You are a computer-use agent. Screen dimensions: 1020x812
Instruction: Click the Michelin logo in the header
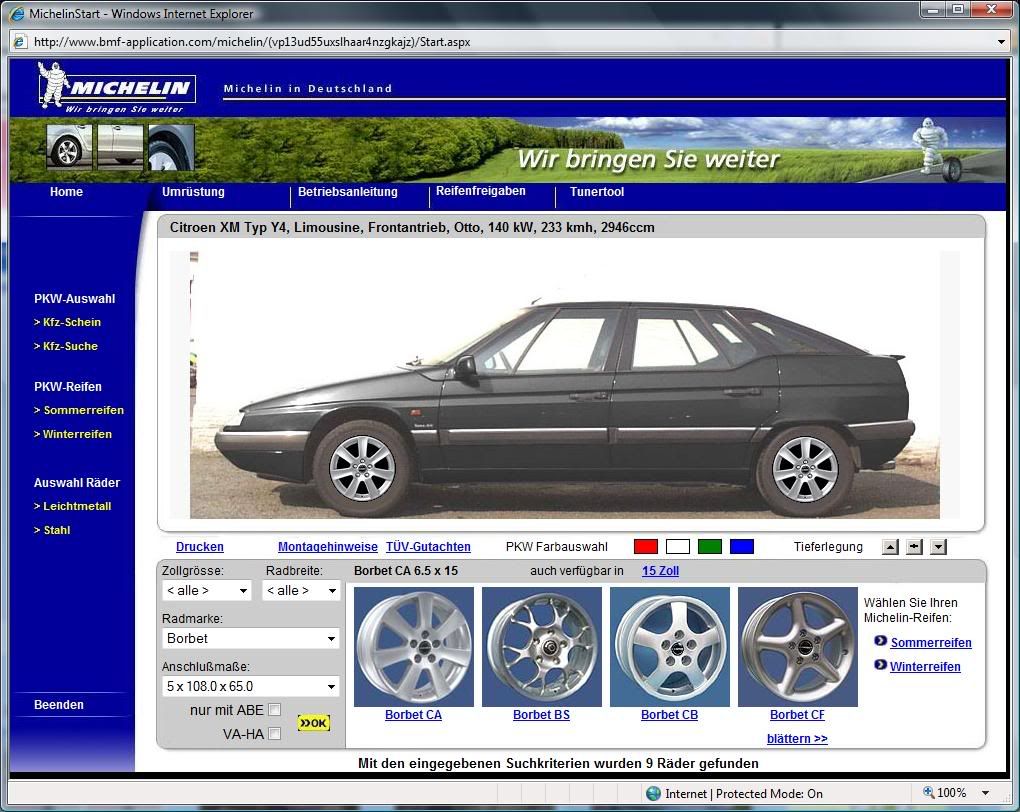(x=116, y=88)
